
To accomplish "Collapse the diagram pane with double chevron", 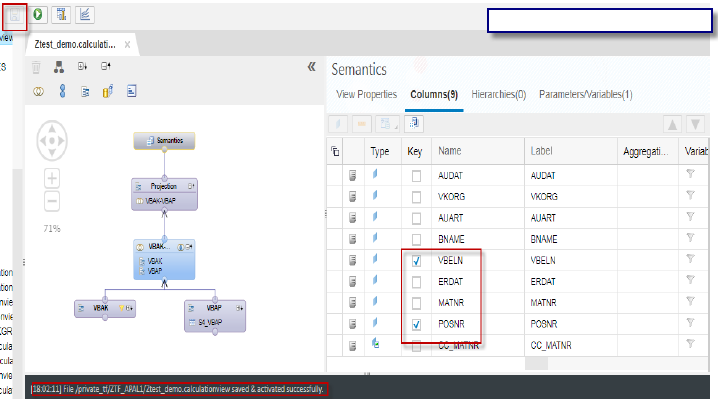I will (x=311, y=67).
